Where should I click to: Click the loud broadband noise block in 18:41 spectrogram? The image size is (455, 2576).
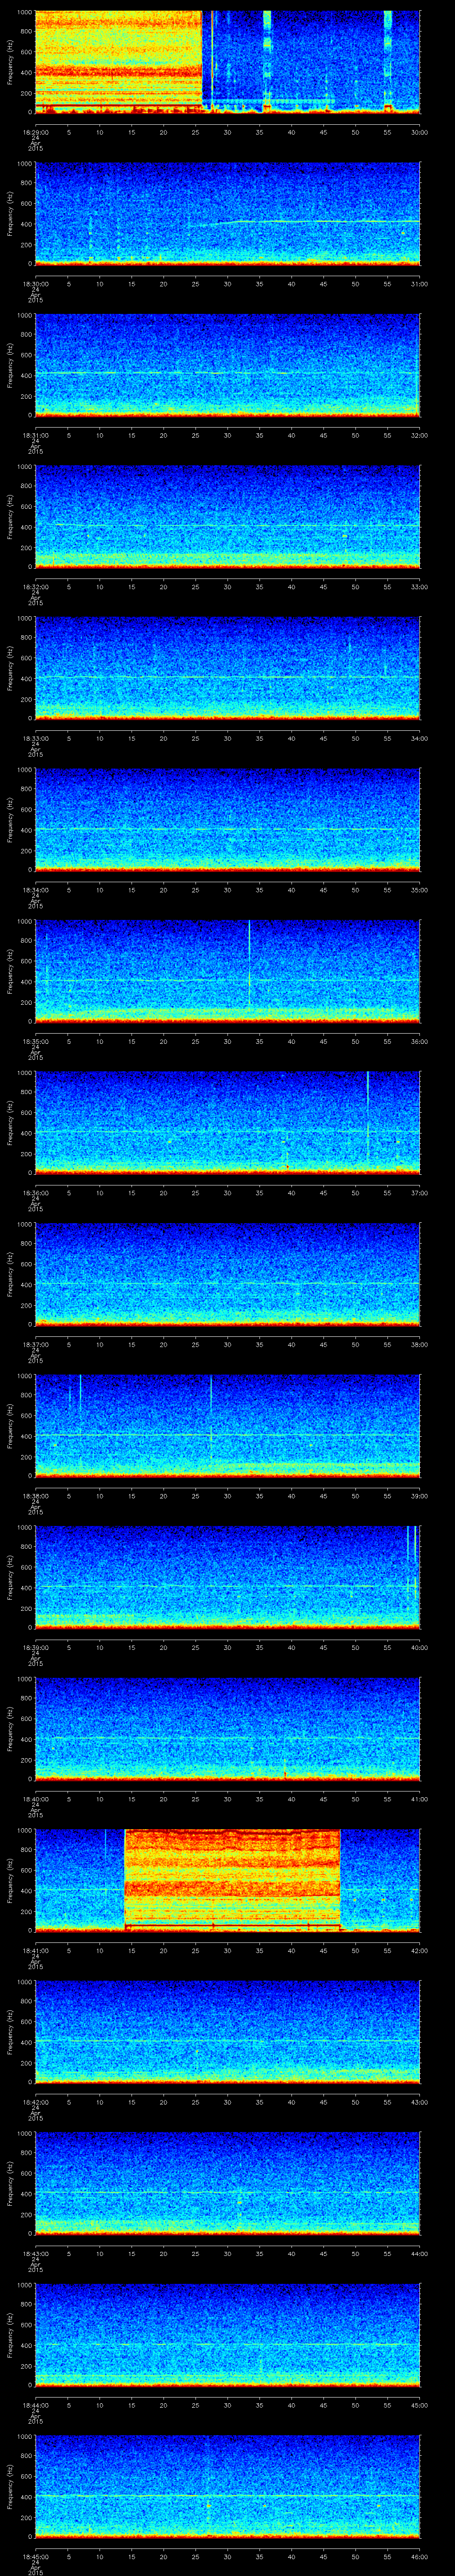click(232, 1879)
